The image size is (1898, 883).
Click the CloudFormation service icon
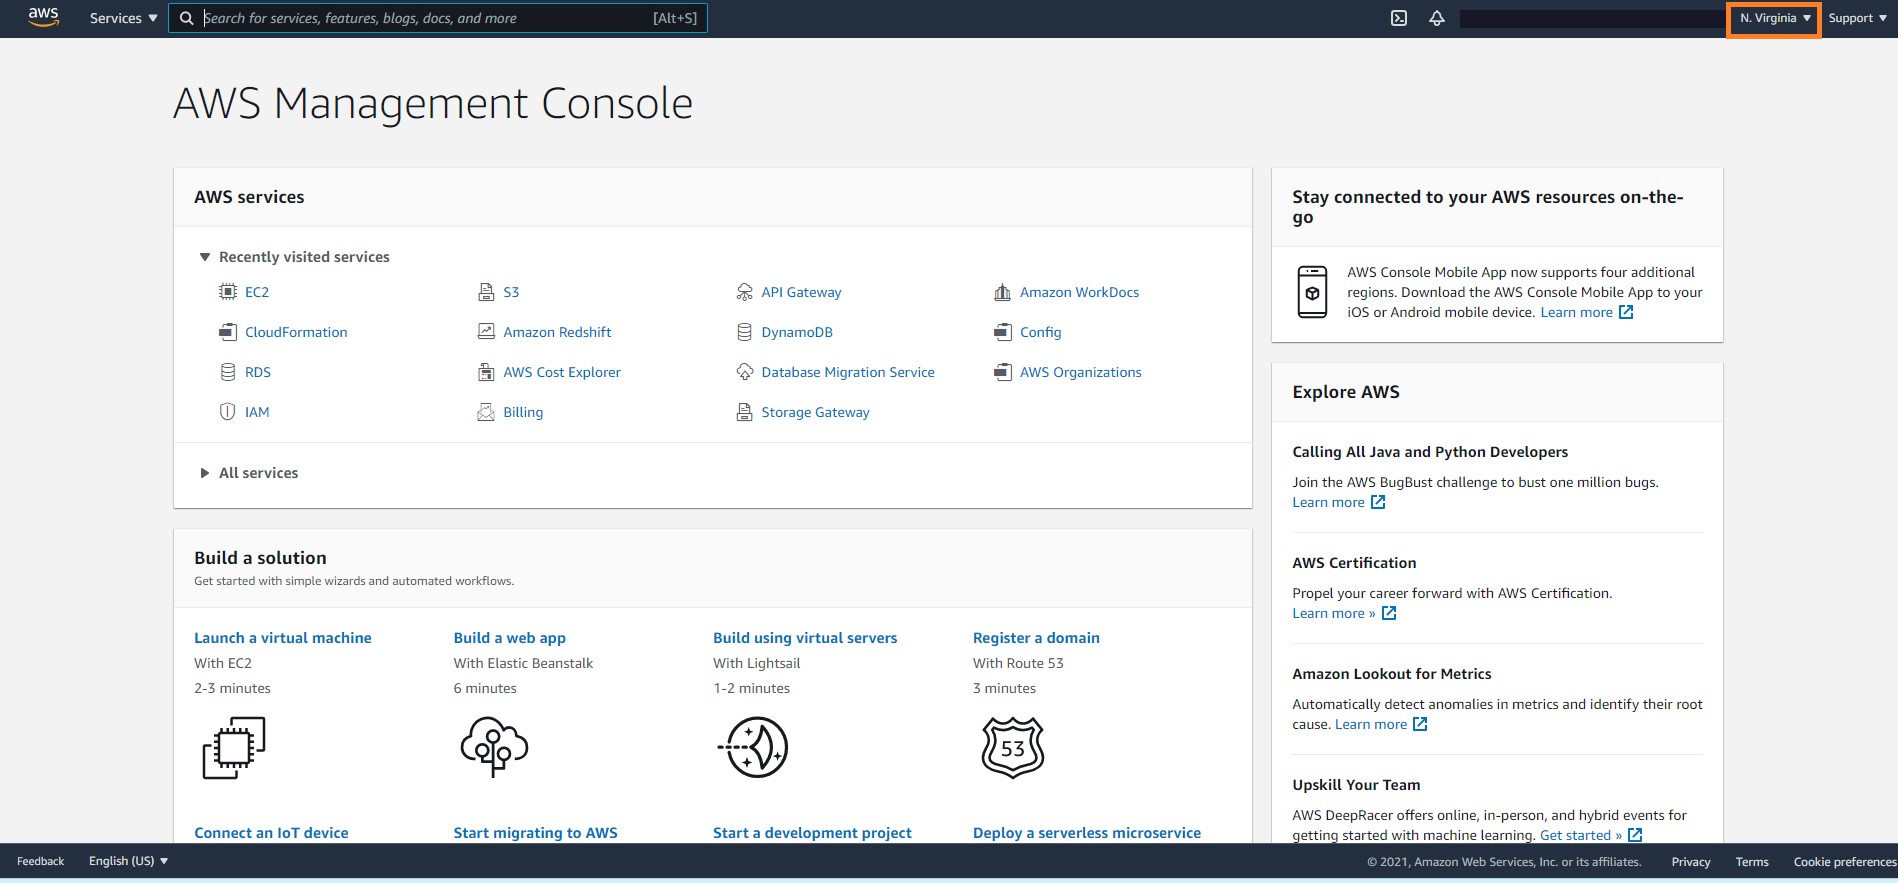228,332
